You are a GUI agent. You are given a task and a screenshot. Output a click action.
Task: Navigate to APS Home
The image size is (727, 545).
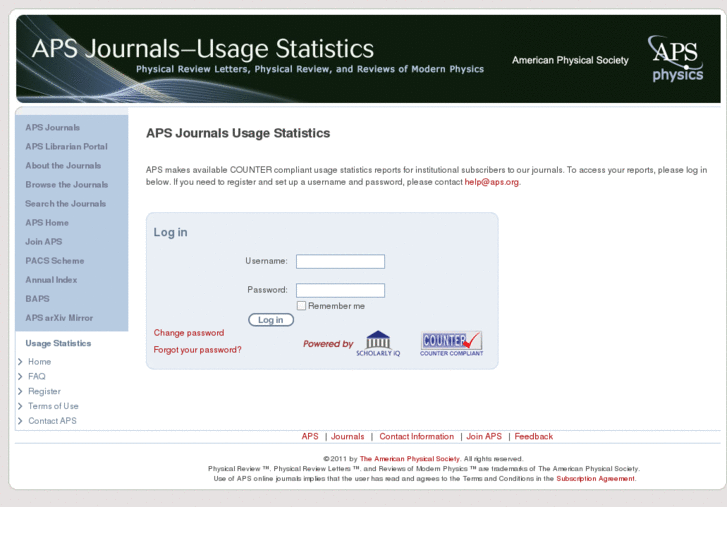pos(47,223)
